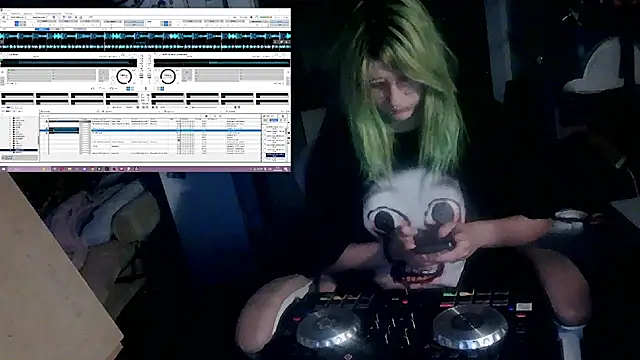Viewport: 640px width, 360px height.
Task: Click the master level meter in the top toolbar
Action: (x=265, y=17)
